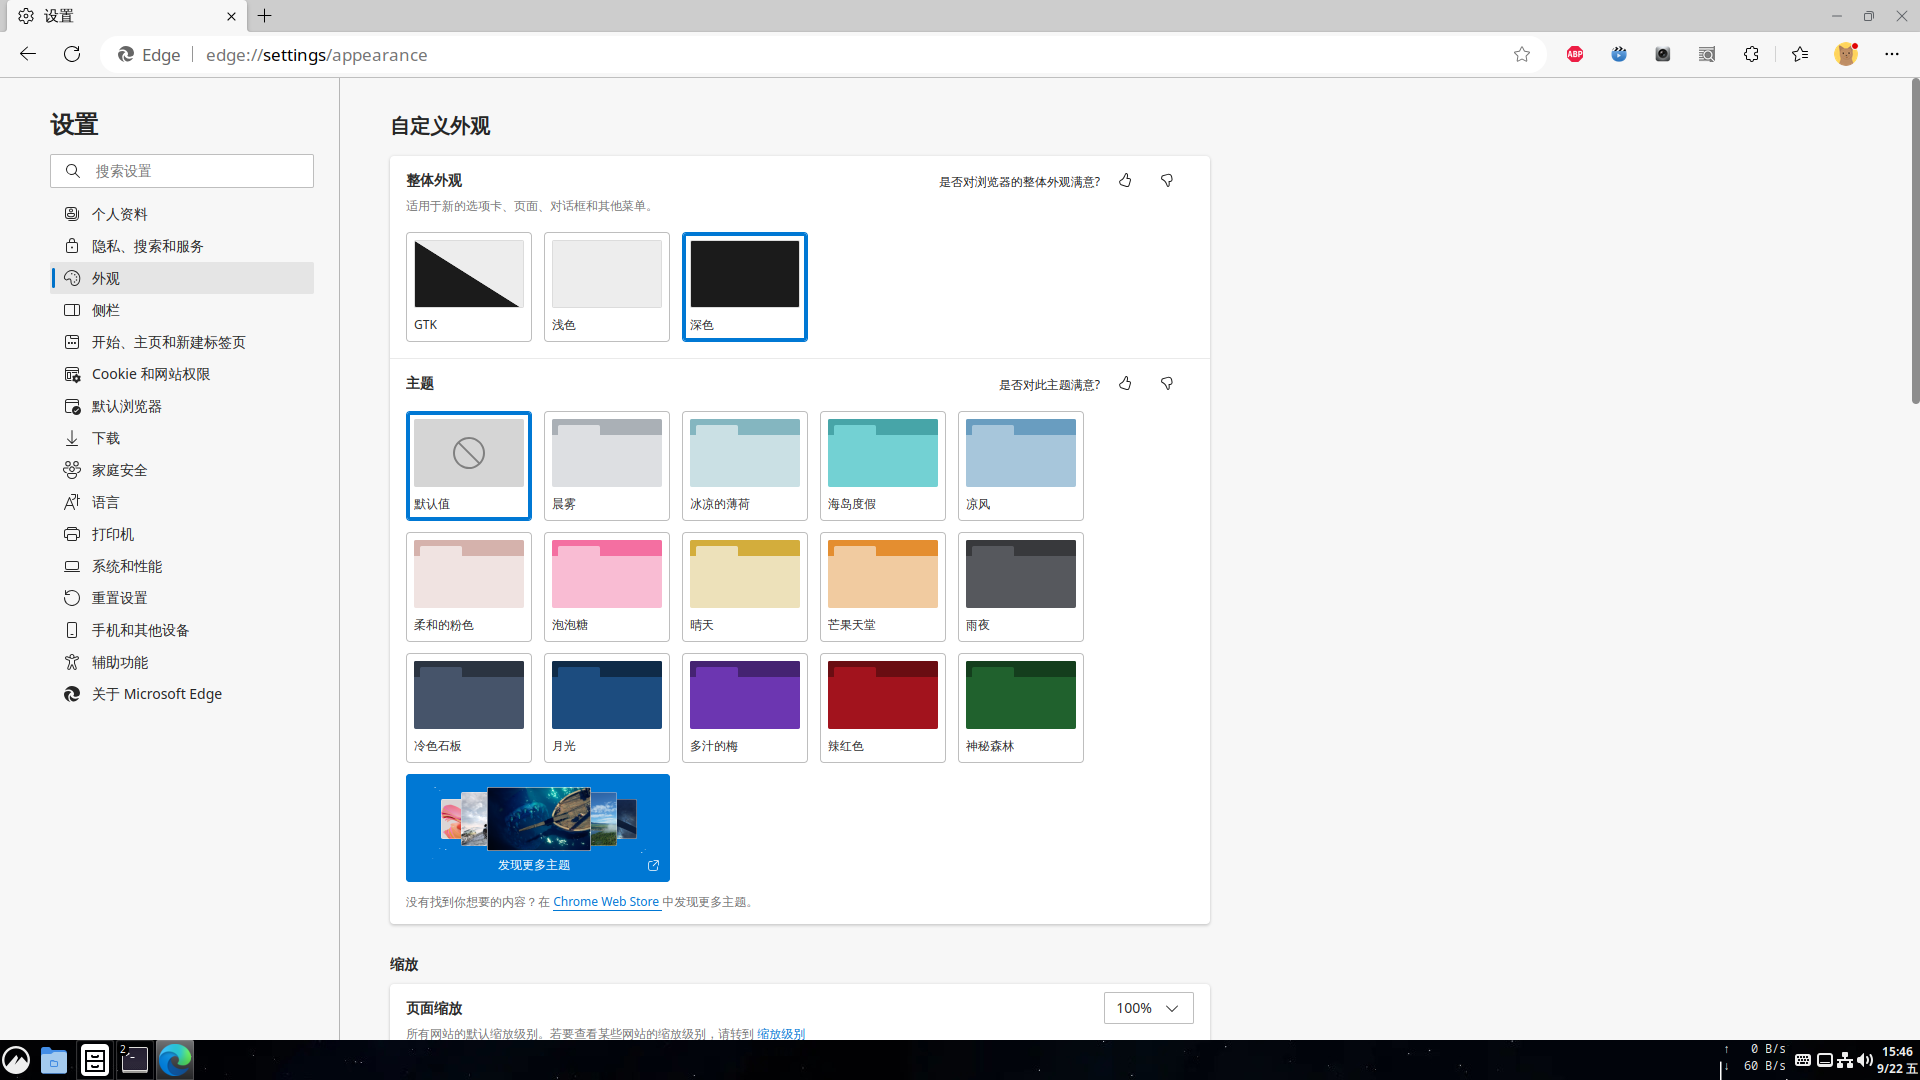The width and height of the screenshot is (1920, 1080).
Task: Open 隐私、搜索和服务 settings section
Action: [148, 246]
